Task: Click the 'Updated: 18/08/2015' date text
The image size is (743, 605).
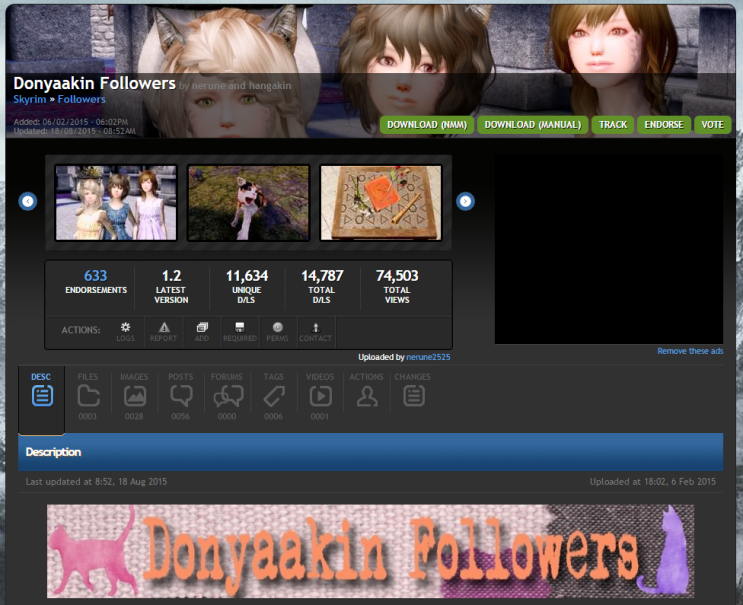Action: [x=74, y=131]
